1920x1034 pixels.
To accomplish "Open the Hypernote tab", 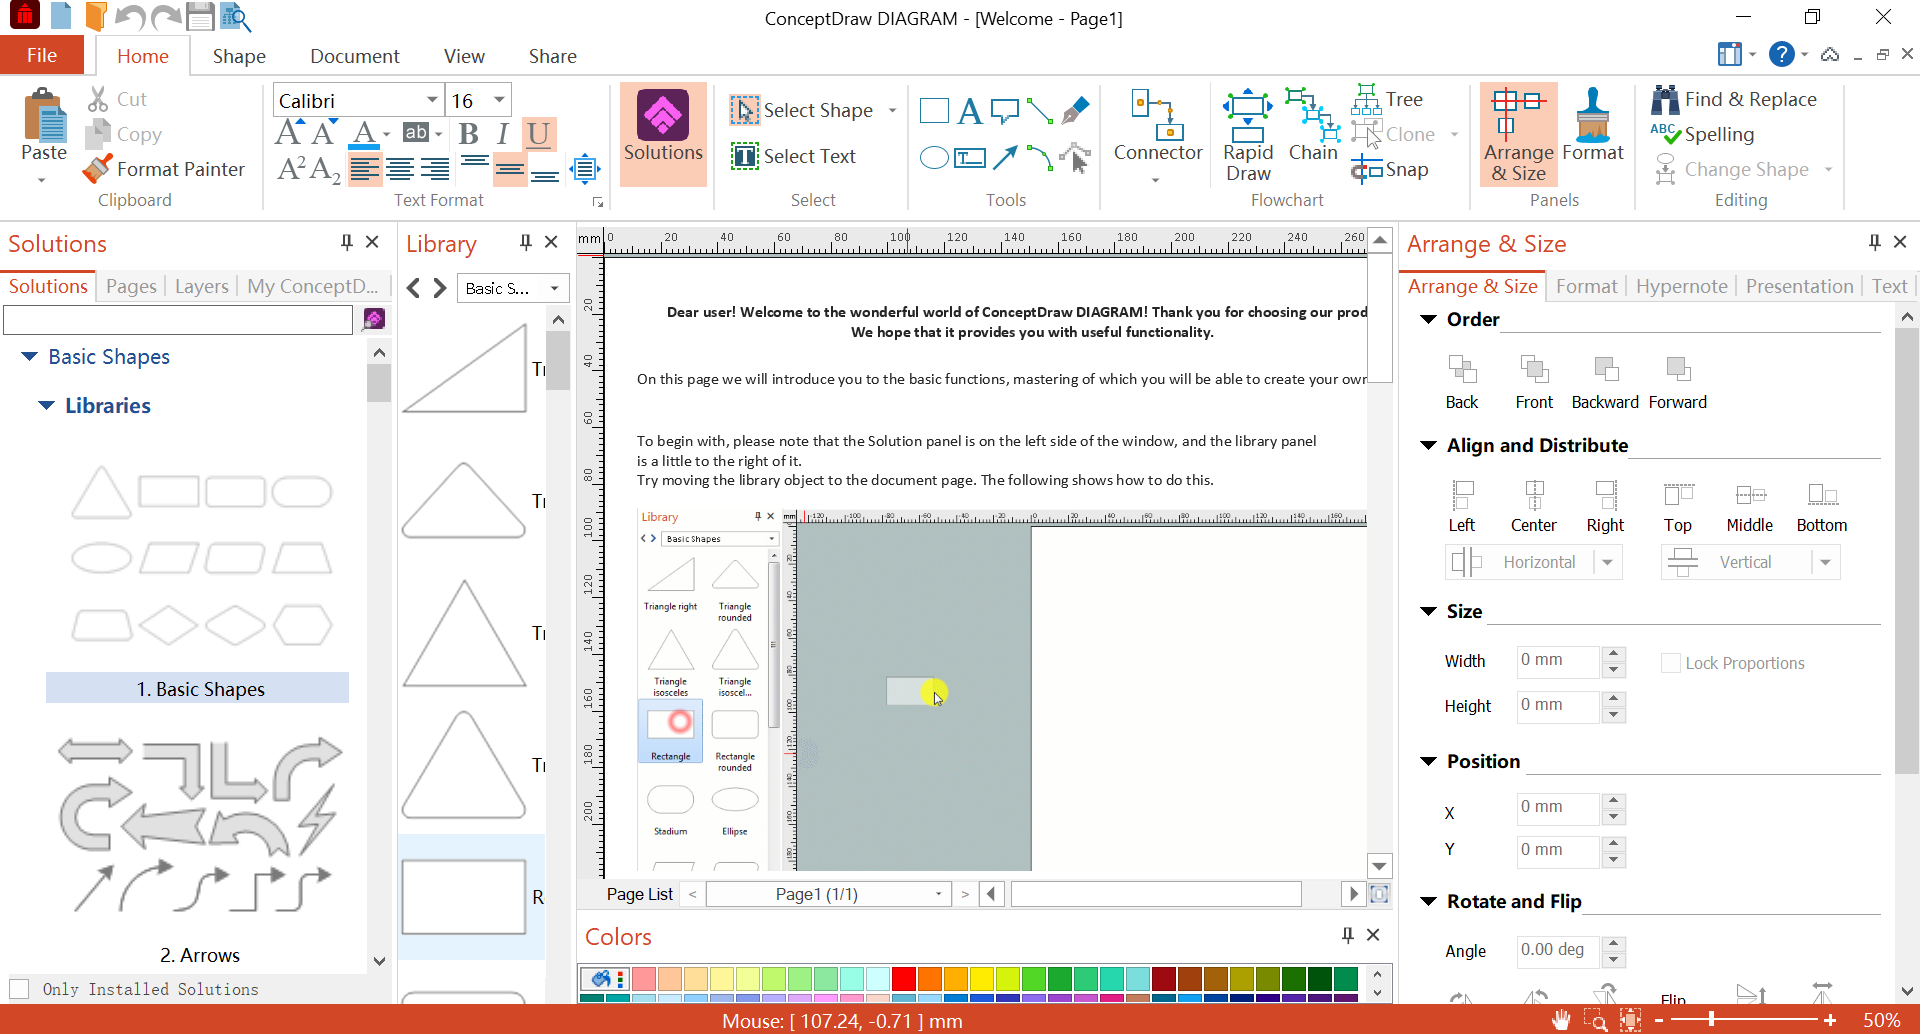I will (x=1681, y=286).
